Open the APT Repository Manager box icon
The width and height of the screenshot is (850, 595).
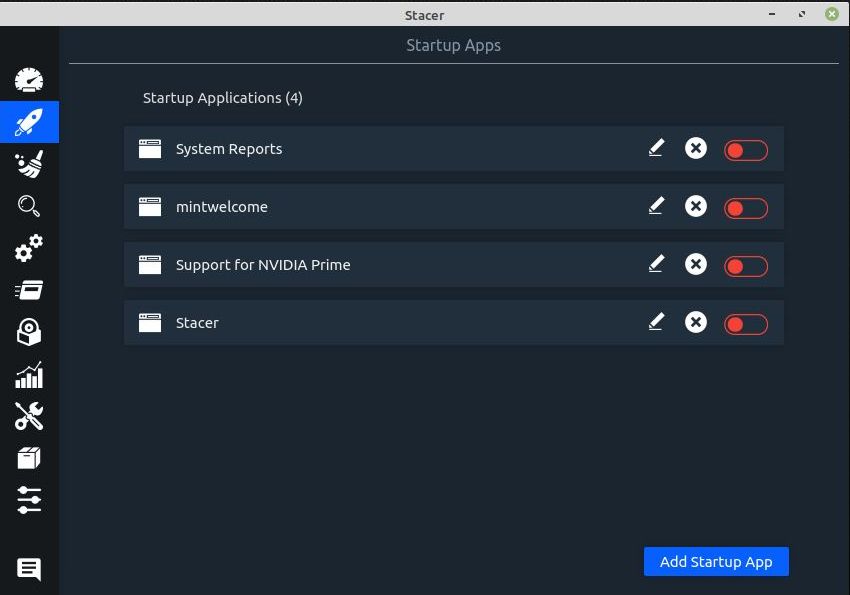tap(29, 458)
